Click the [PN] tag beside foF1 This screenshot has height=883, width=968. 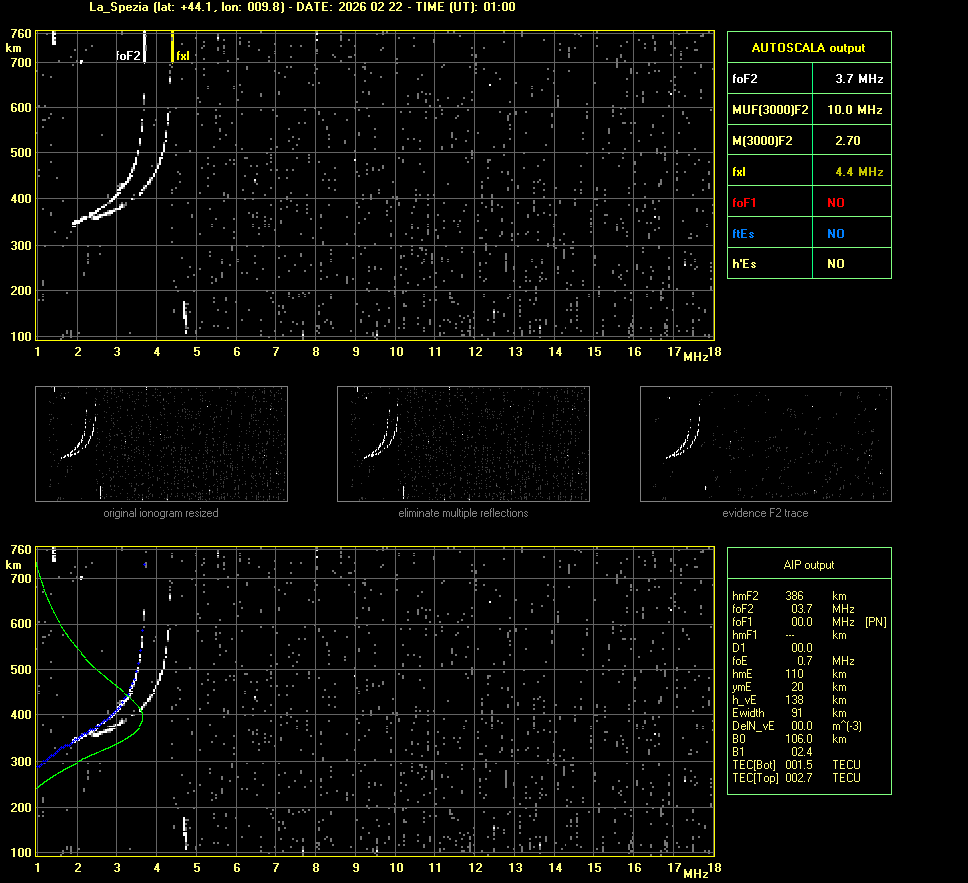(x=875, y=622)
